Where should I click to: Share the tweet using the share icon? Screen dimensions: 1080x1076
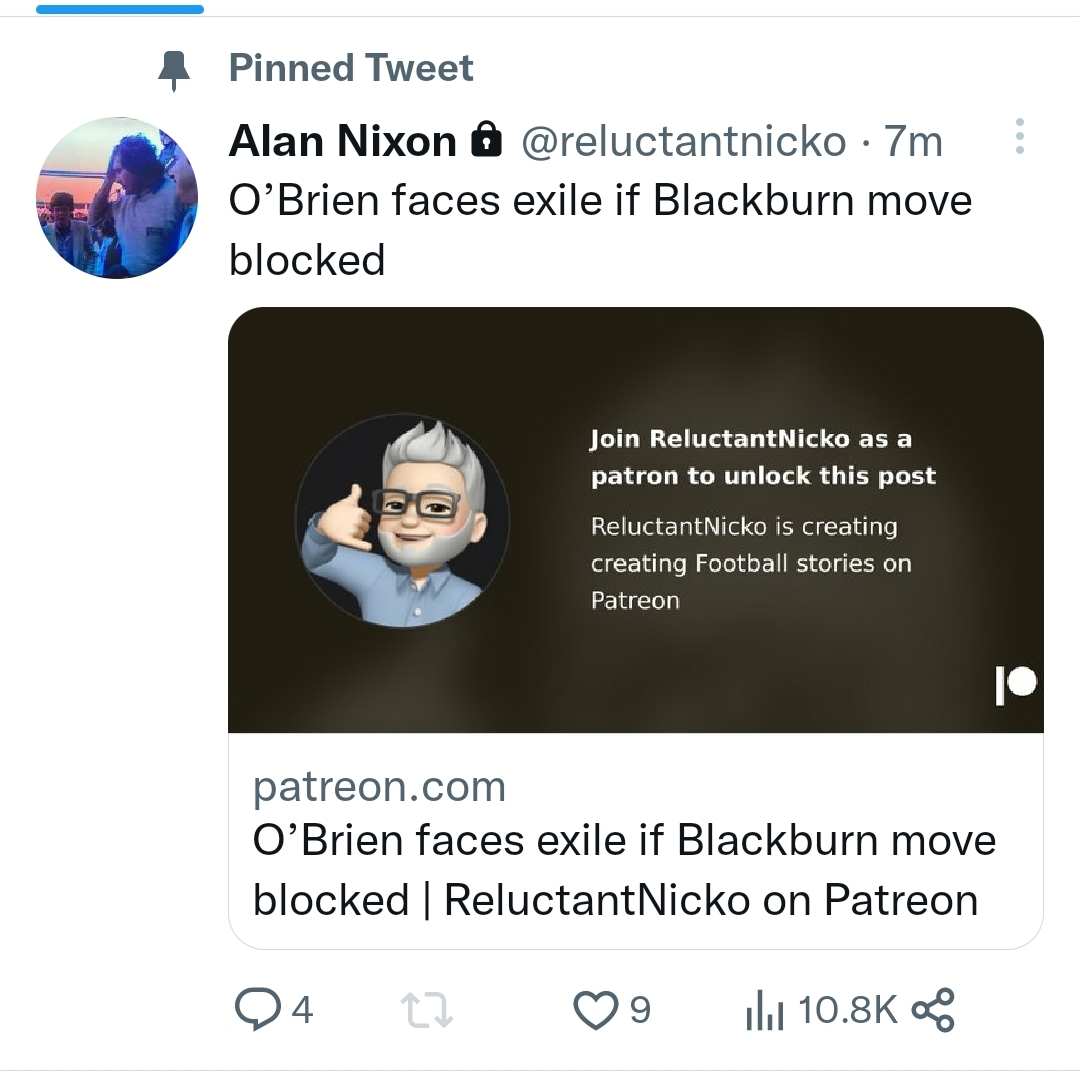933,1009
